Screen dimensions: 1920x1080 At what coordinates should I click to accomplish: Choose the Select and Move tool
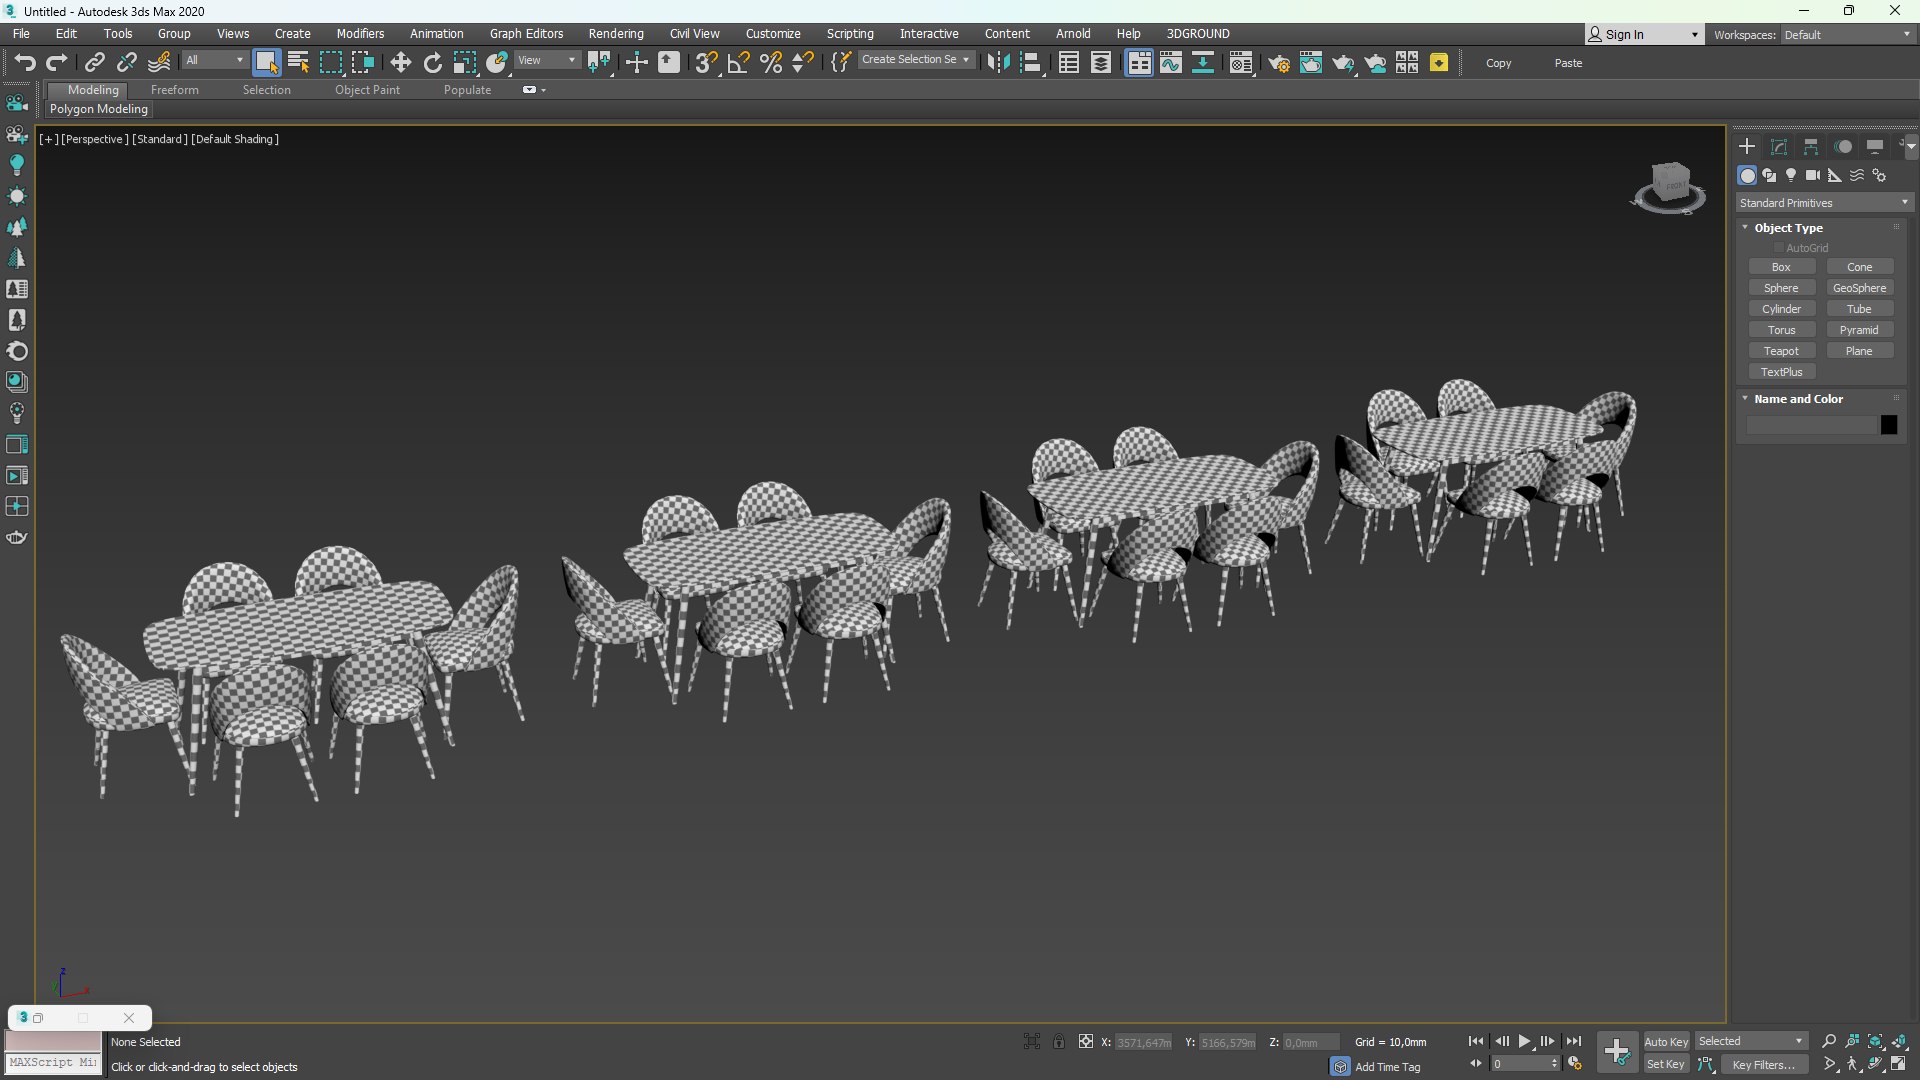click(400, 62)
